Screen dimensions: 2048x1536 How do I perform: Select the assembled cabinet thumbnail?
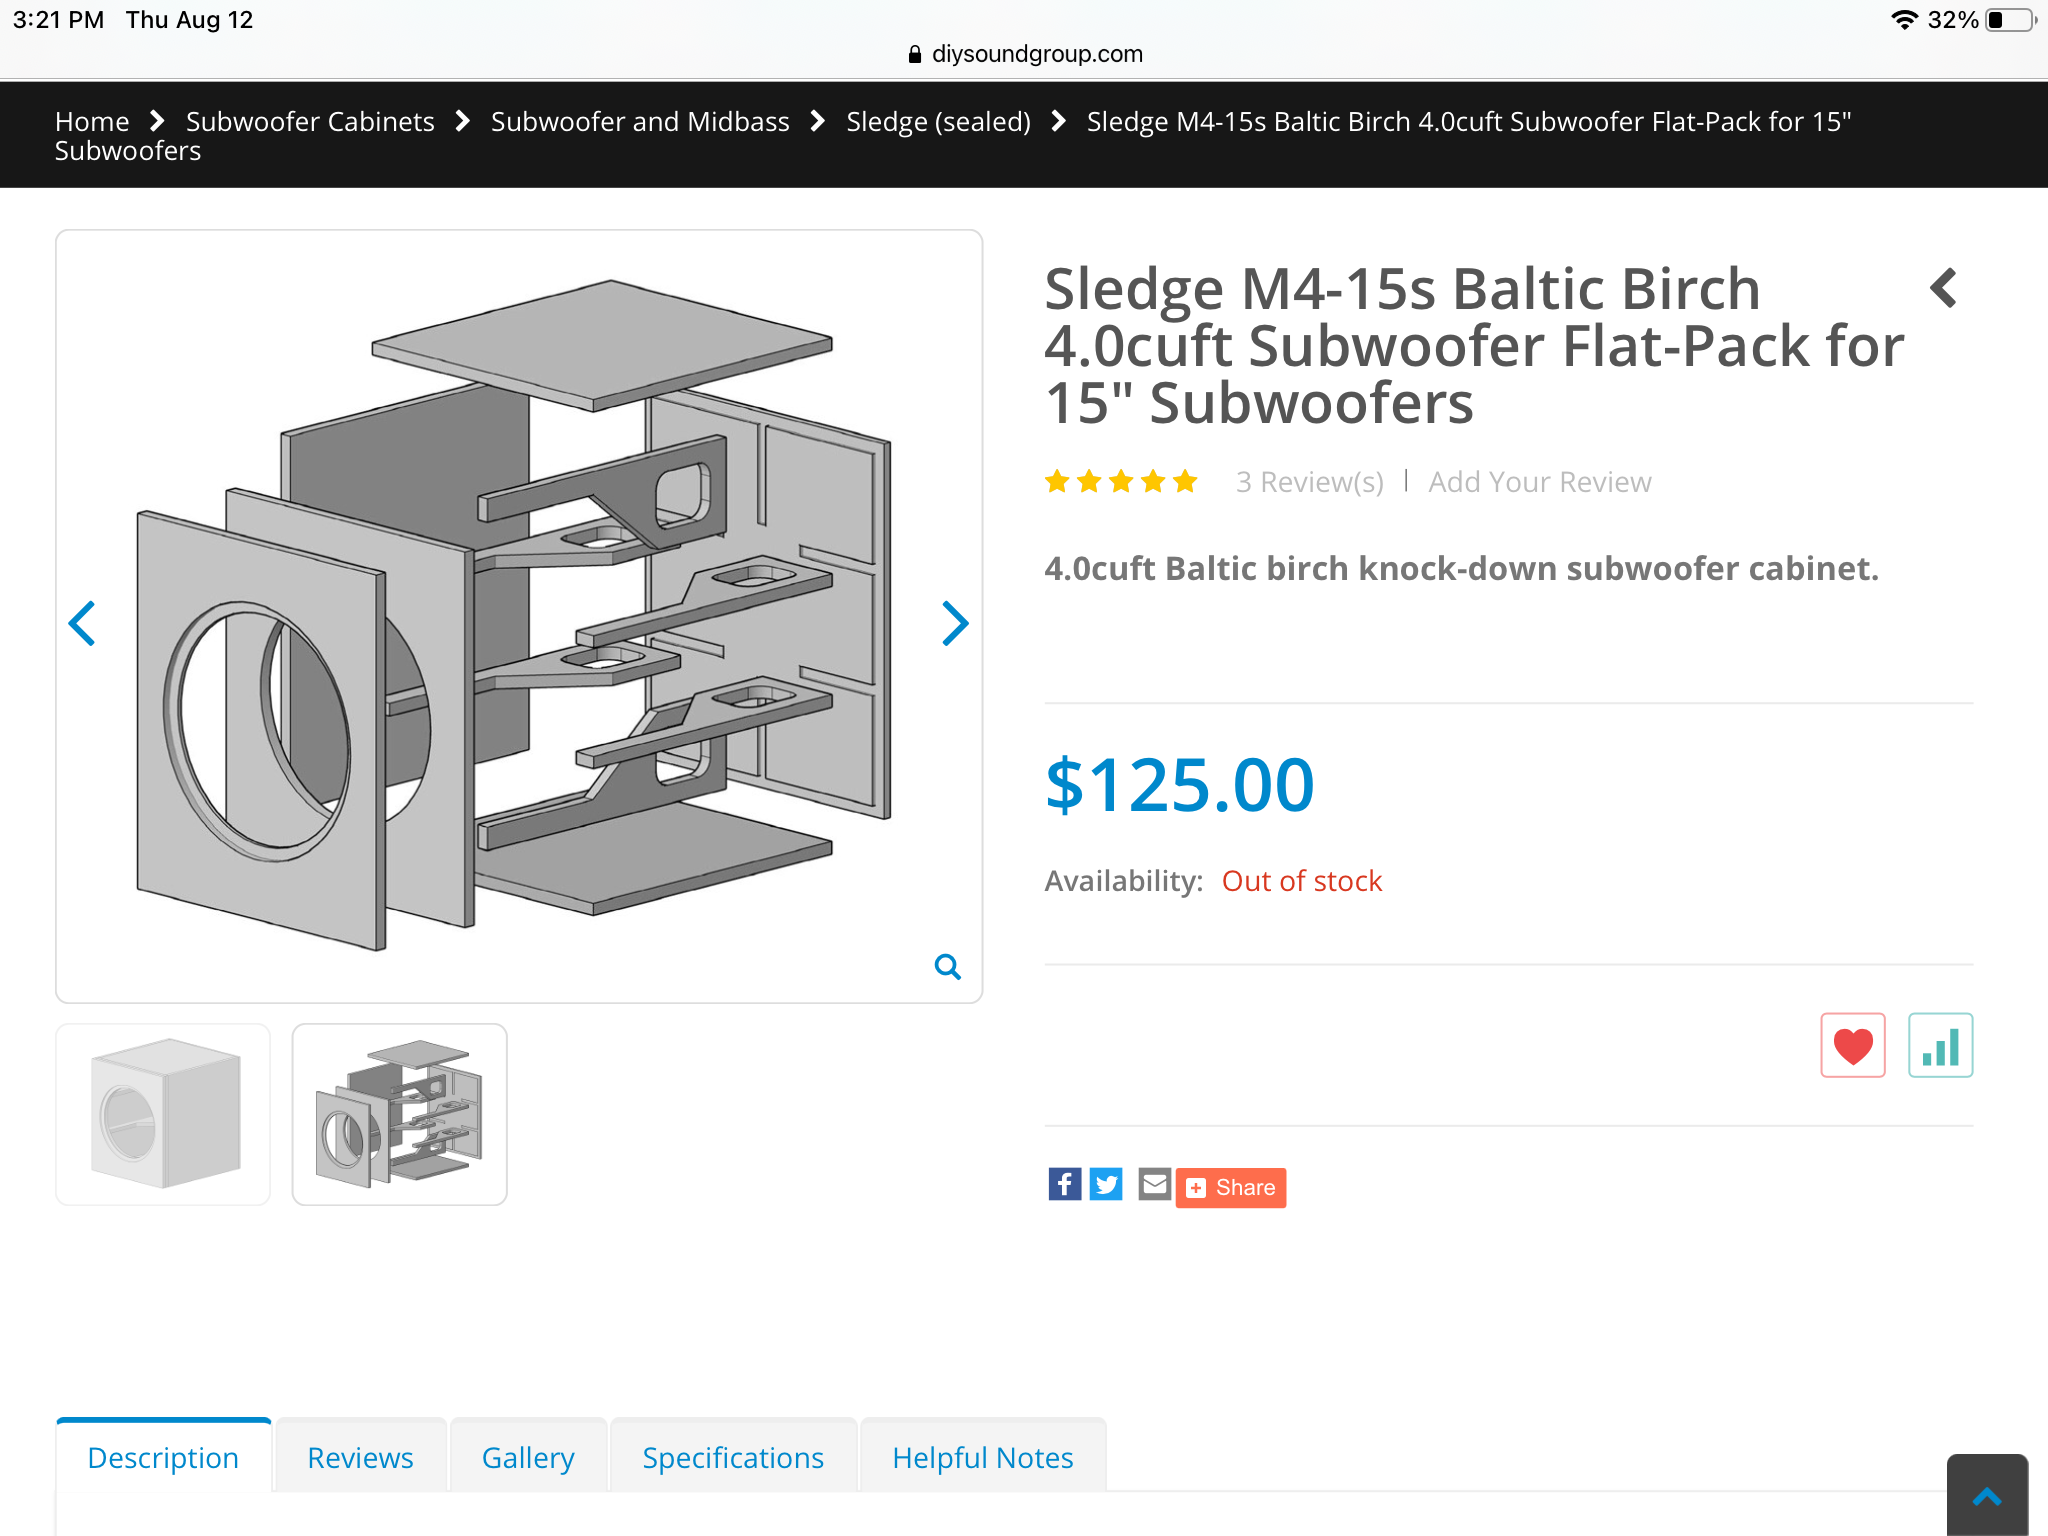[163, 1114]
